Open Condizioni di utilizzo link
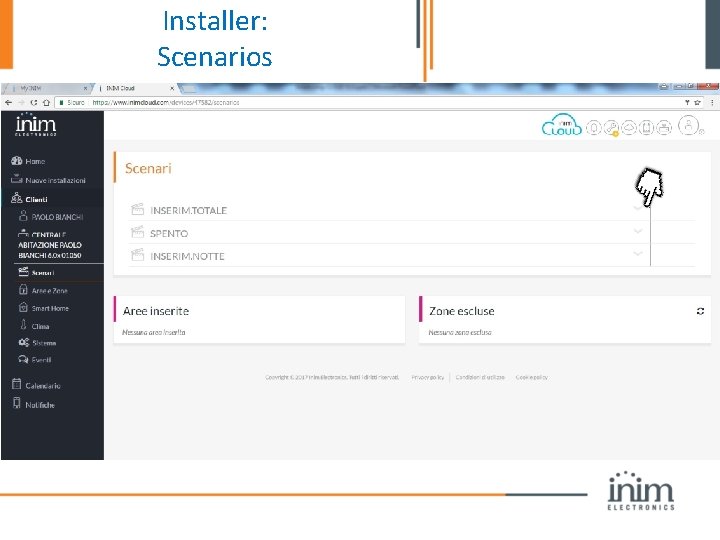 [x=480, y=377]
